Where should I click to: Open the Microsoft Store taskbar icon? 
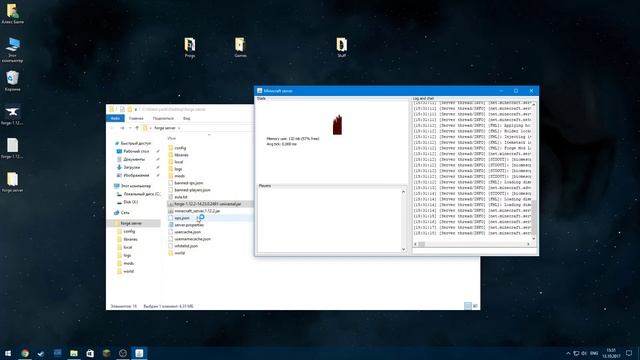coord(90,353)
